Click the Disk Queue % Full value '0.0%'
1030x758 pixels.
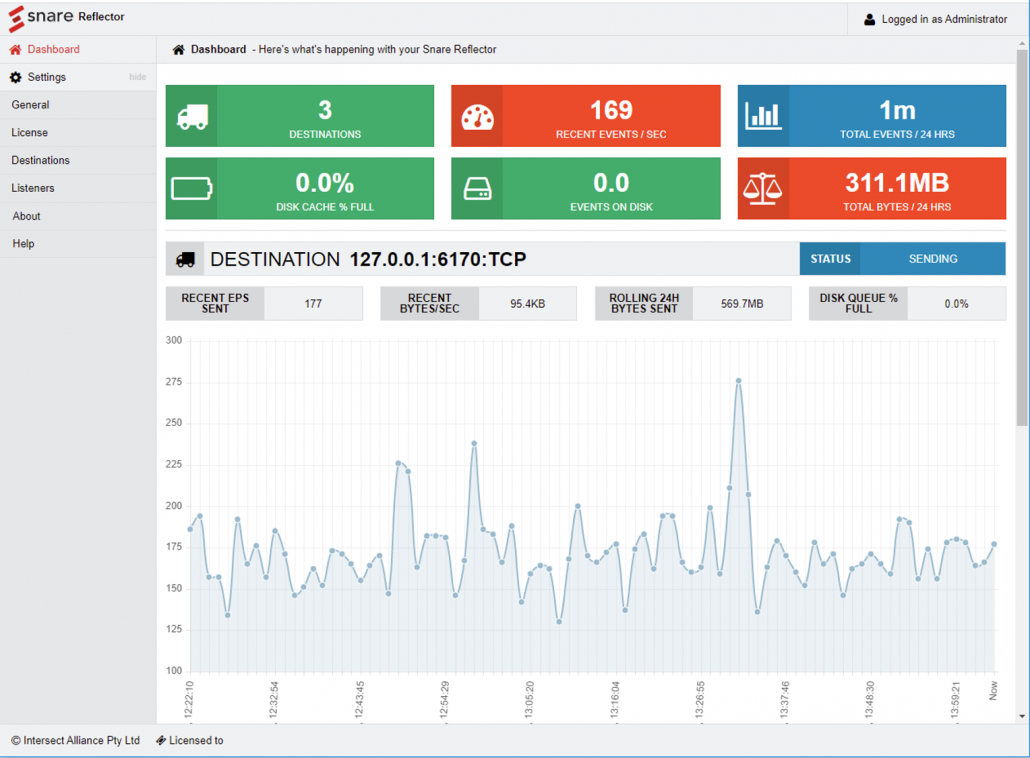(x=956, y=304)
